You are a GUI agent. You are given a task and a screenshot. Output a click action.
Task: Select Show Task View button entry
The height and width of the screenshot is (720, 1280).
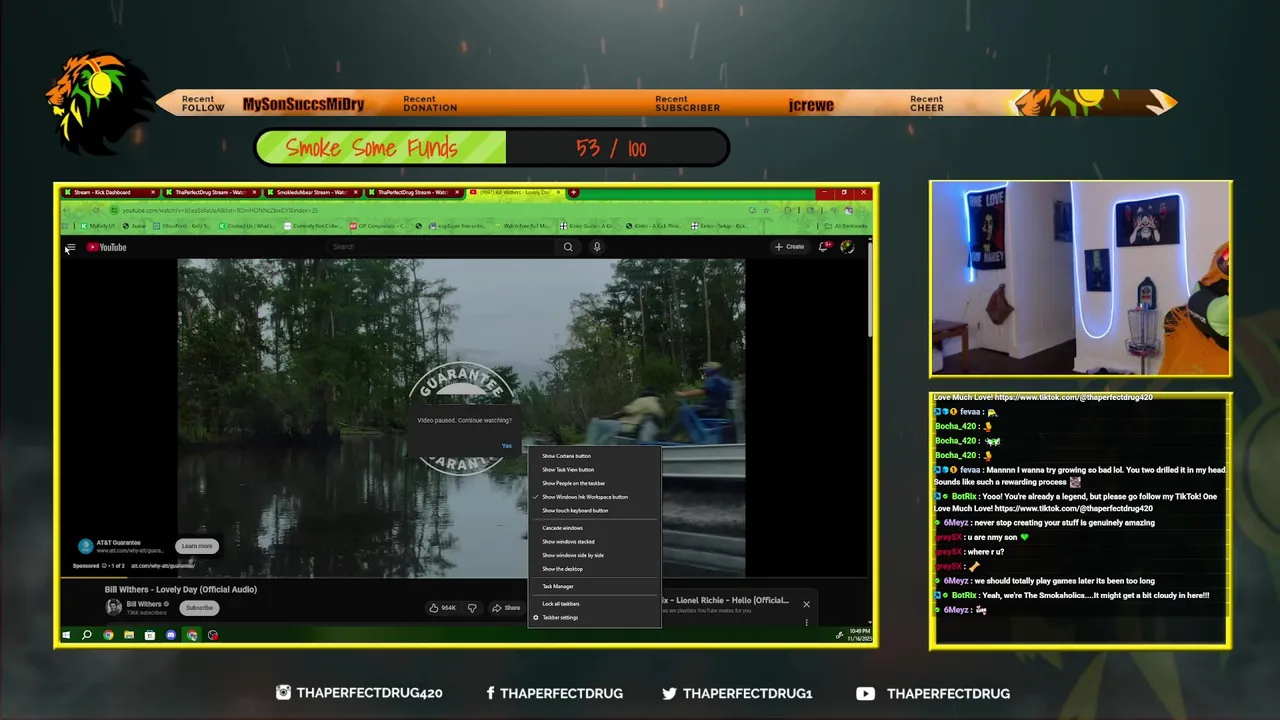tap(594, 470)
